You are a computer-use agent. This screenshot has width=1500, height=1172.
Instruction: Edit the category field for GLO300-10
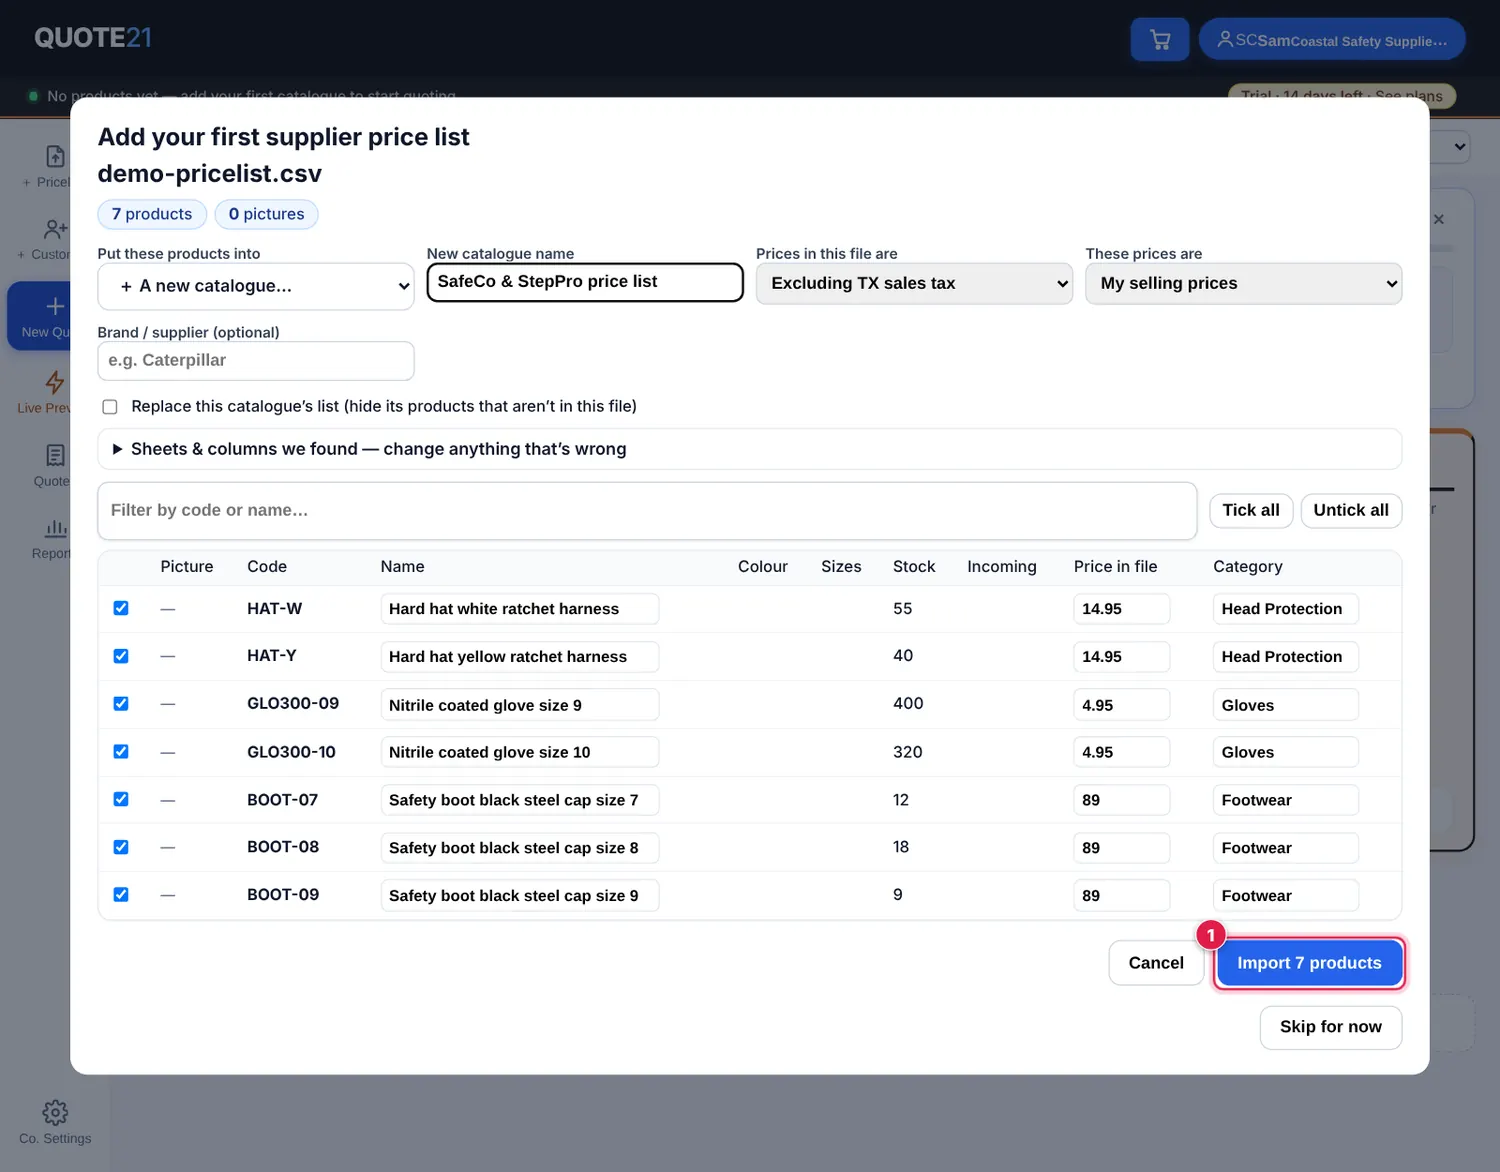point(1286,753)
